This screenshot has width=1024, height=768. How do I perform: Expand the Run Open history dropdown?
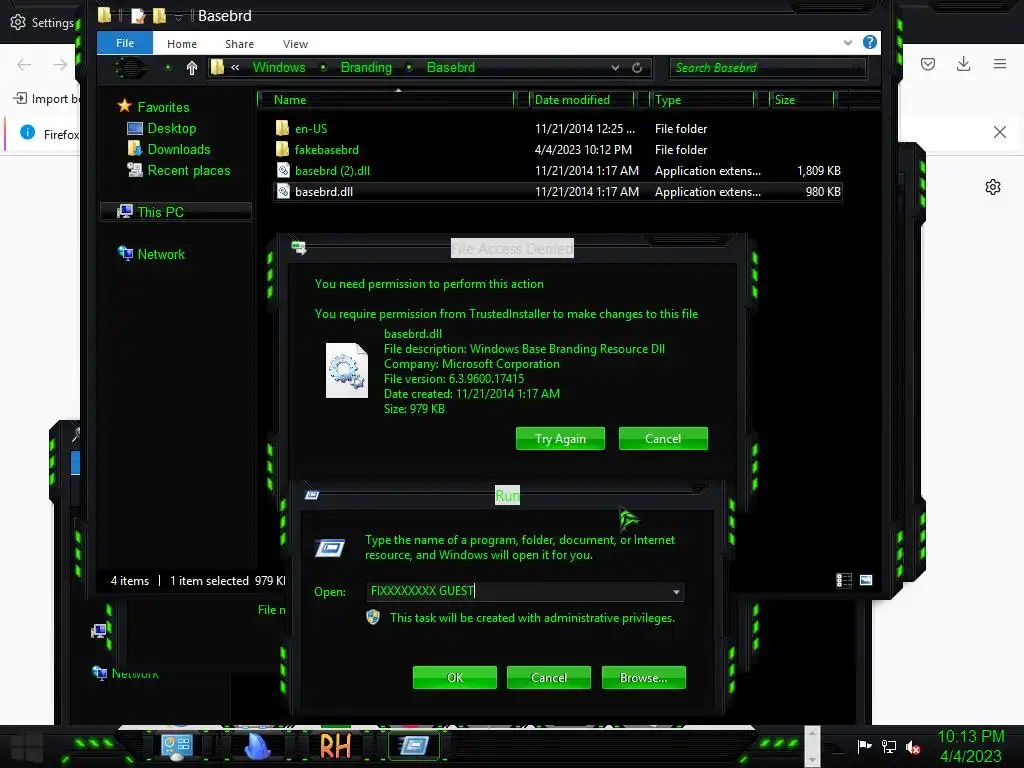676,592
